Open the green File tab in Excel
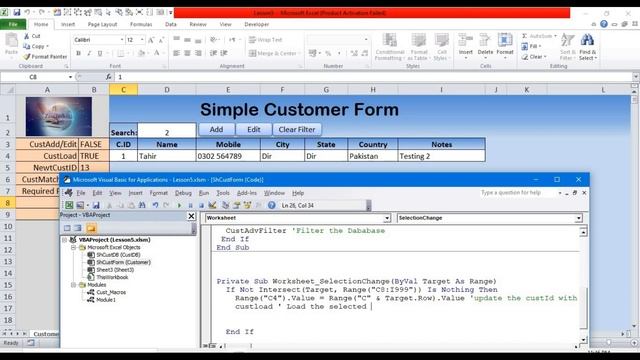 click(13, 24)
